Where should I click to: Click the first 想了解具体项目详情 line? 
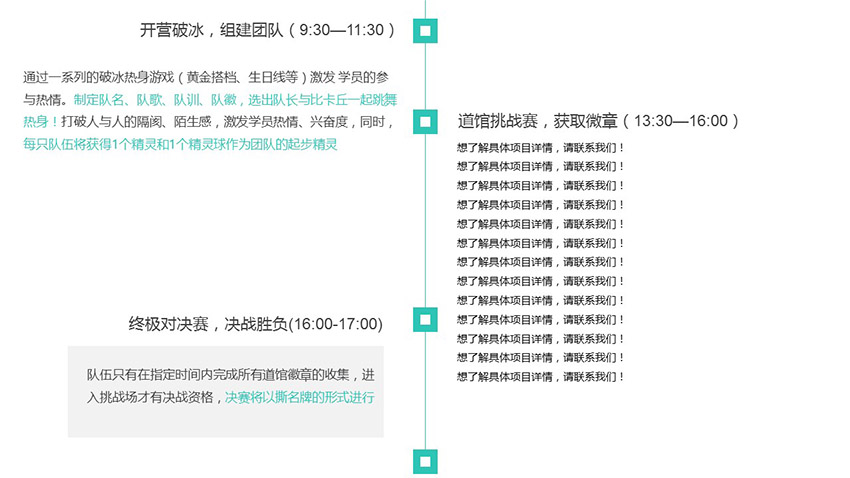540,148
